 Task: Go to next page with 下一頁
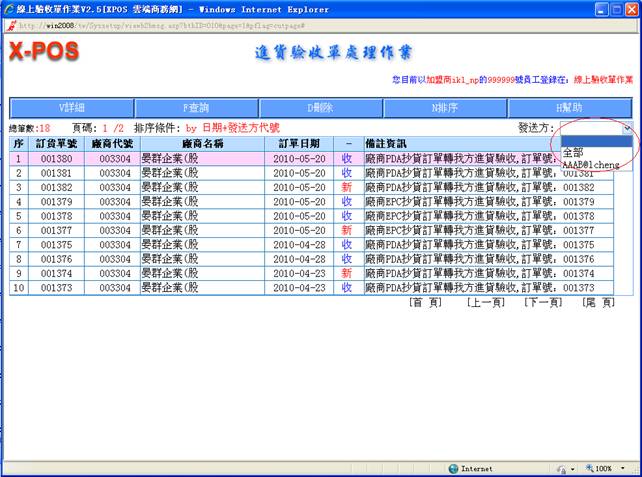(543, 303)
